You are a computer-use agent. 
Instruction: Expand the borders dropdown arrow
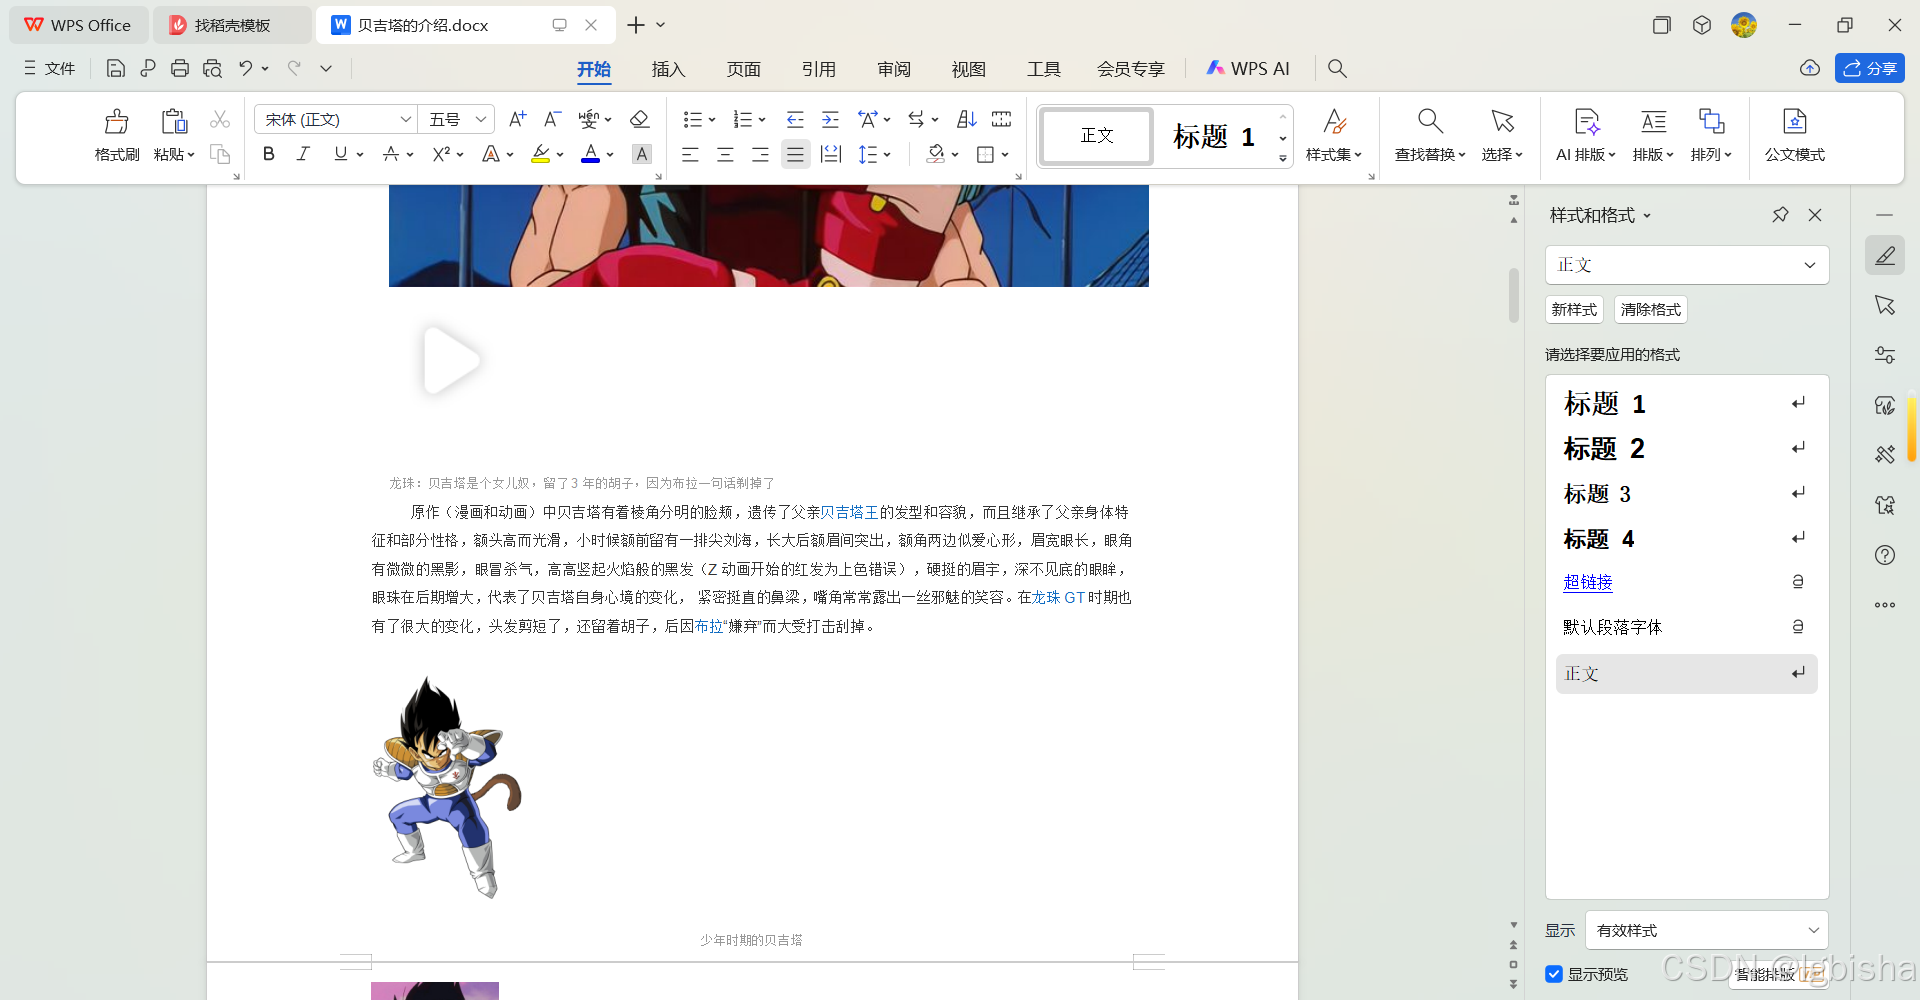pos(1005,154)
